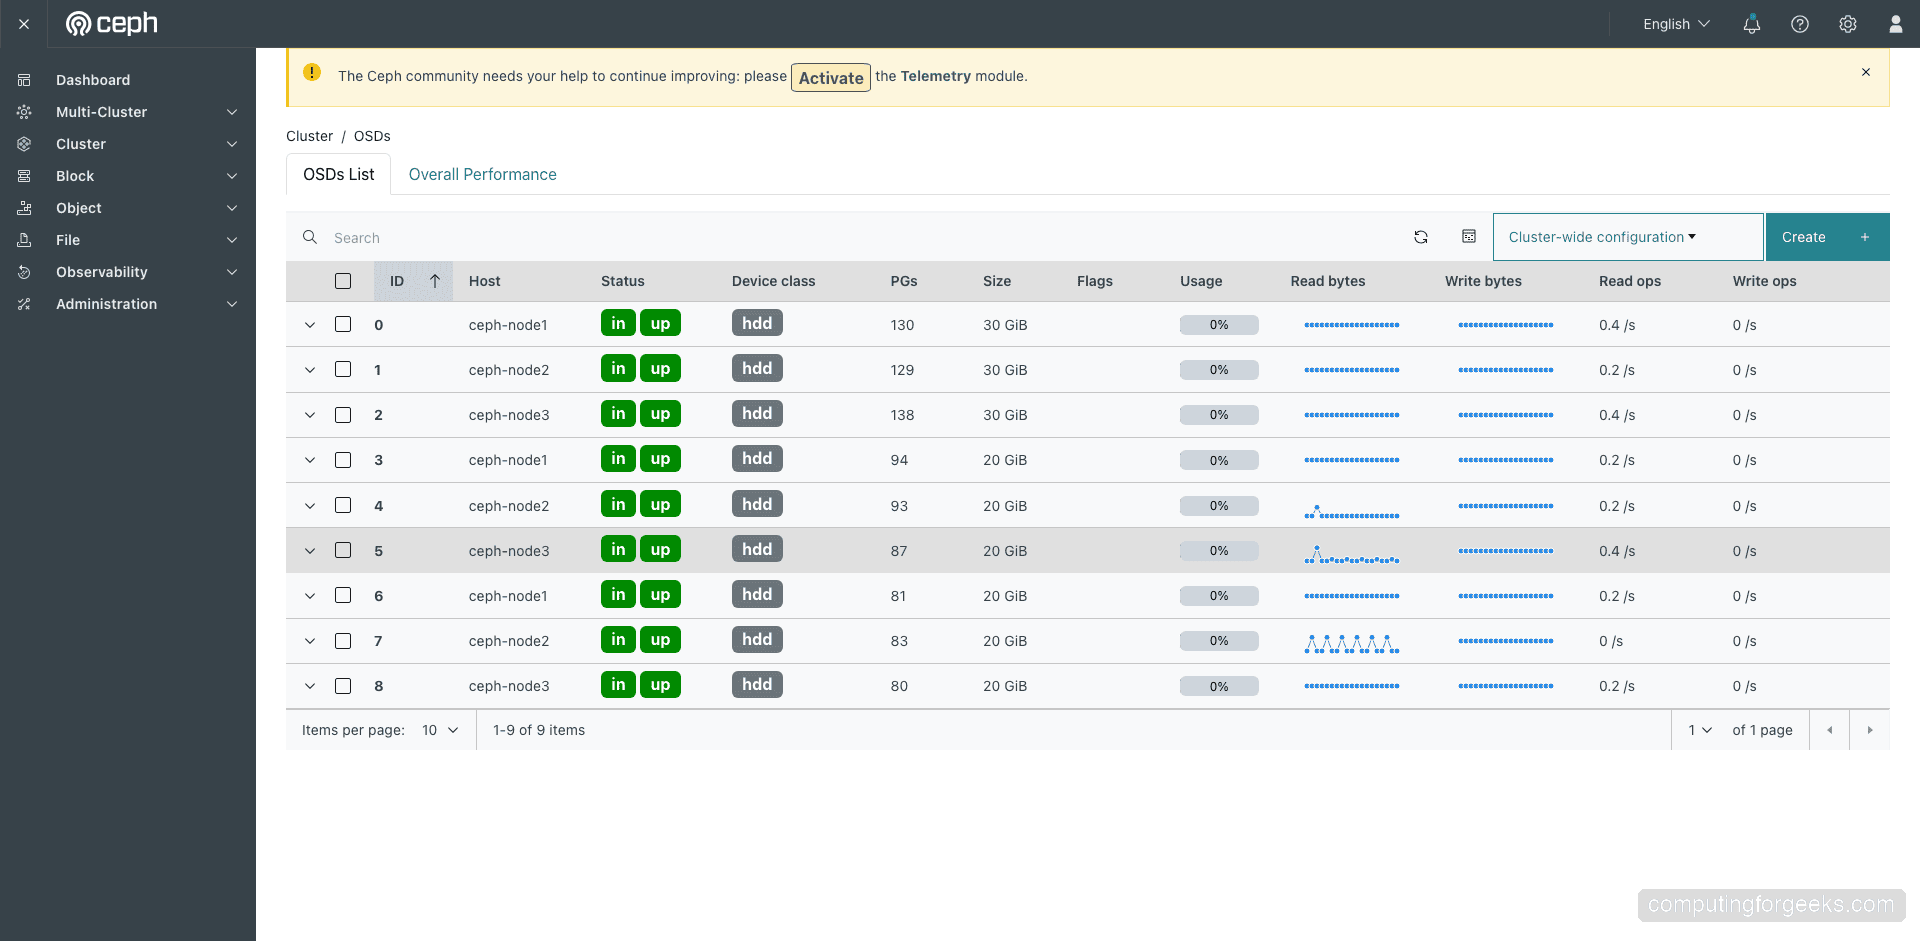Open the Items per page dropdown
Screen dimensions: 1920x941
(438, 730)
